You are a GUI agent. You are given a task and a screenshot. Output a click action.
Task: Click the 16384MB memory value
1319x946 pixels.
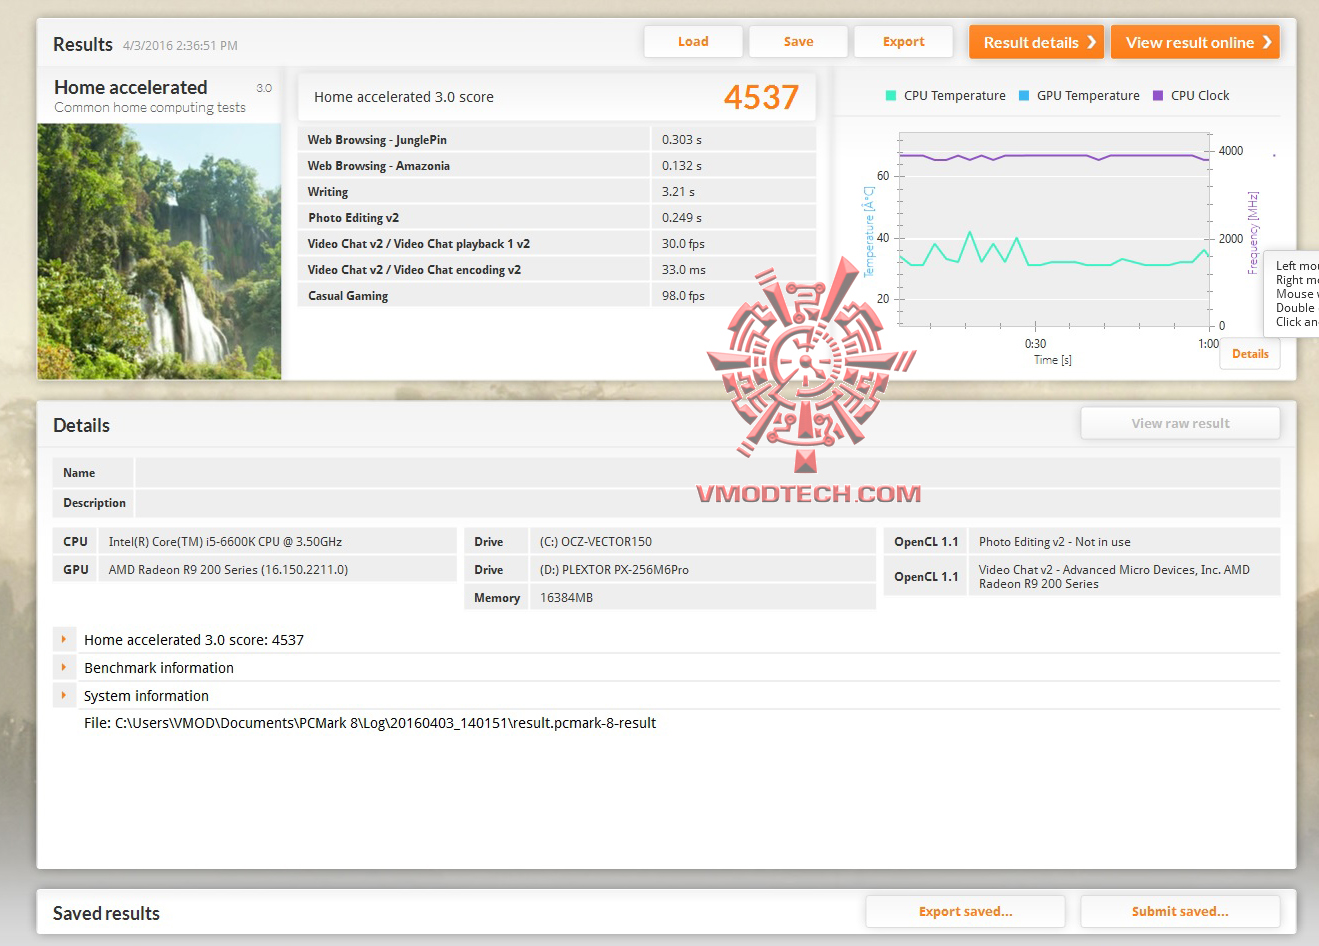(x=566, y=598)
